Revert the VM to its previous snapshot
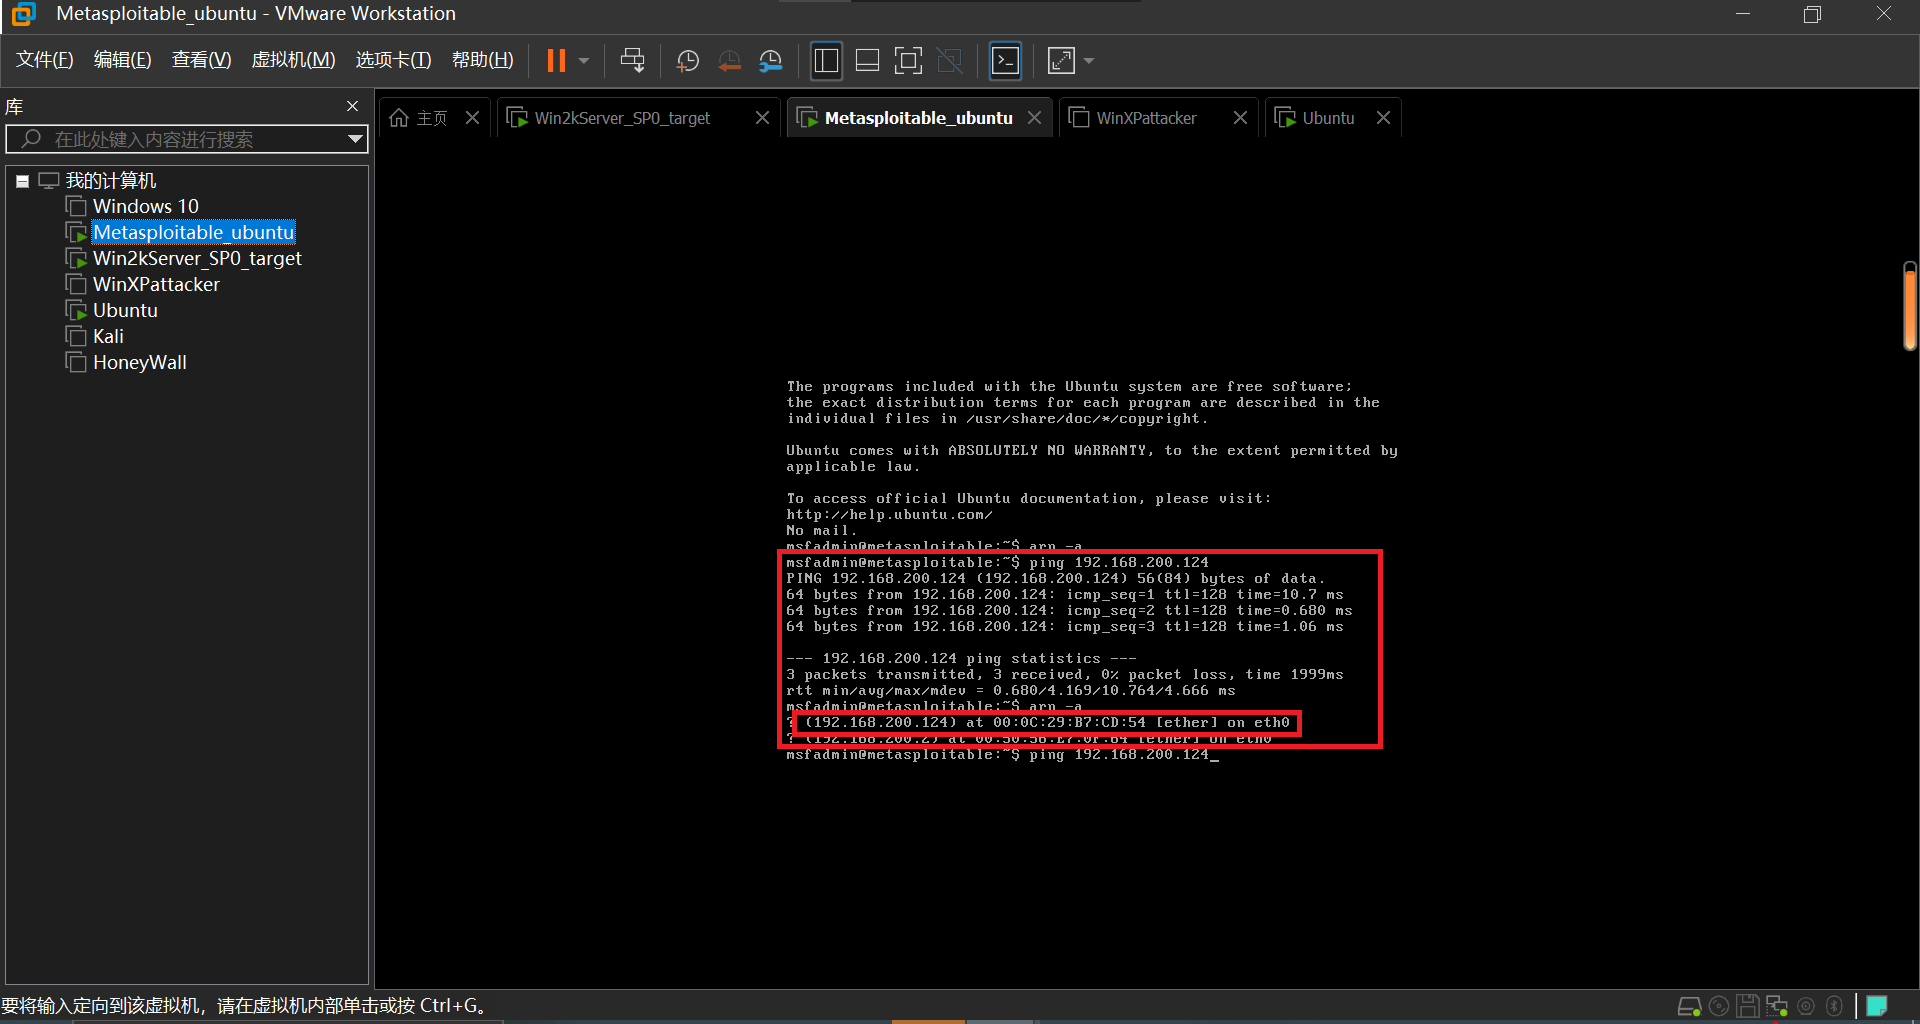Image resolution: width=1920 pixels, height=1024 pixels. 730,61
